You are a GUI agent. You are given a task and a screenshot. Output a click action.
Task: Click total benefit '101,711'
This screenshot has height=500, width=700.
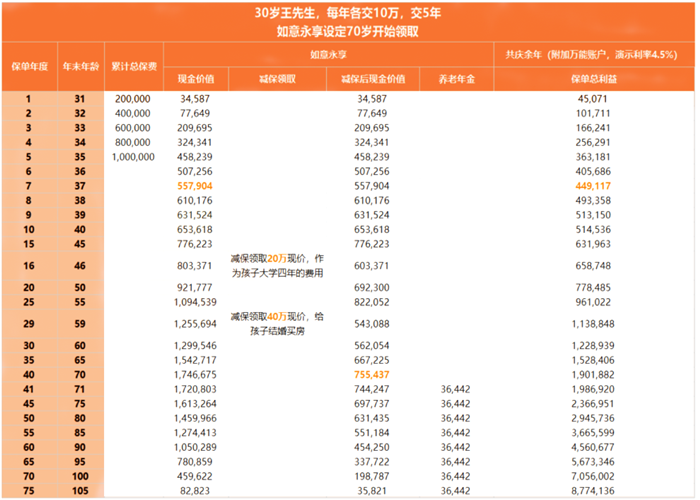(x=593, y=113)
